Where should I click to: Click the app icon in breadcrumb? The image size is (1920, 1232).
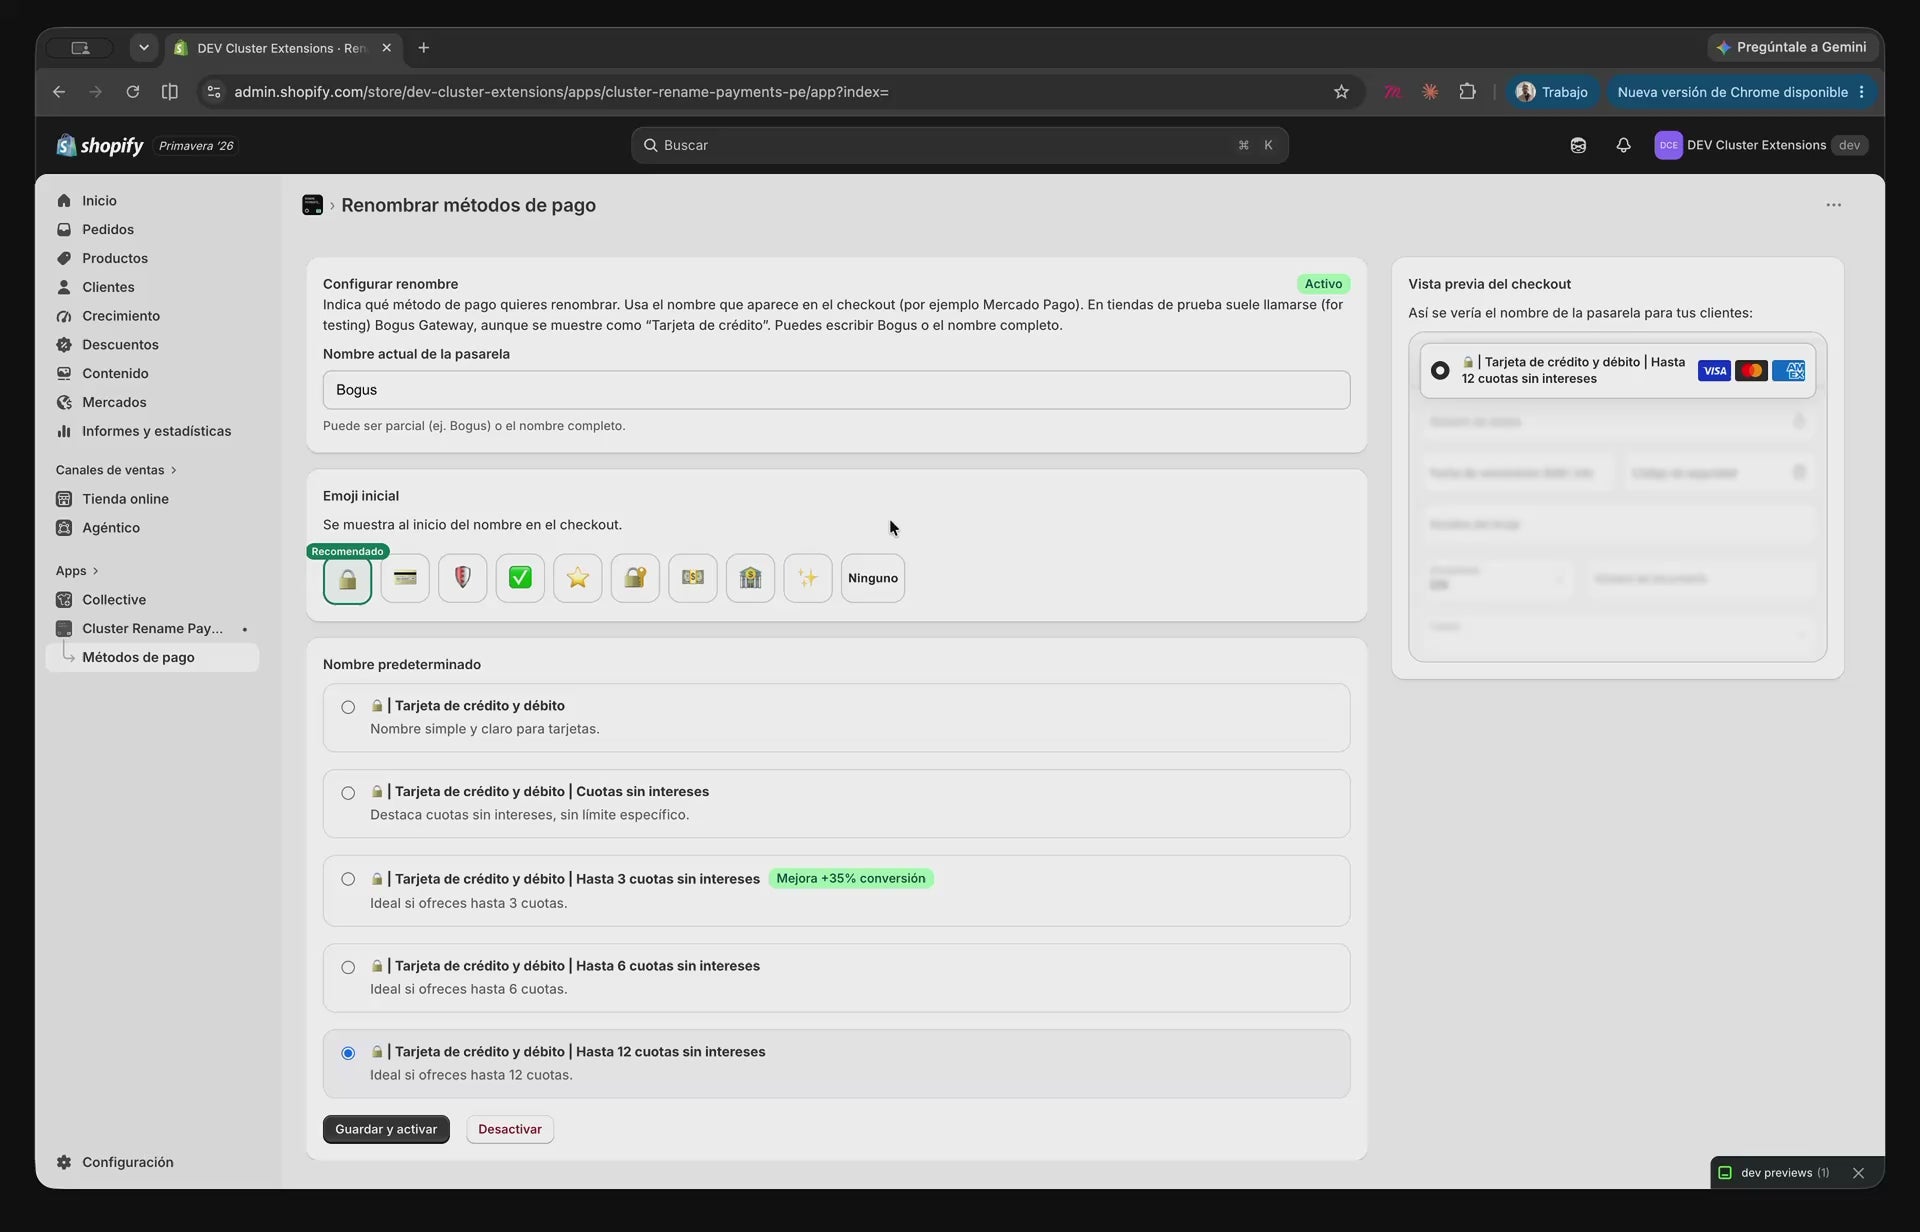(312, 205)
